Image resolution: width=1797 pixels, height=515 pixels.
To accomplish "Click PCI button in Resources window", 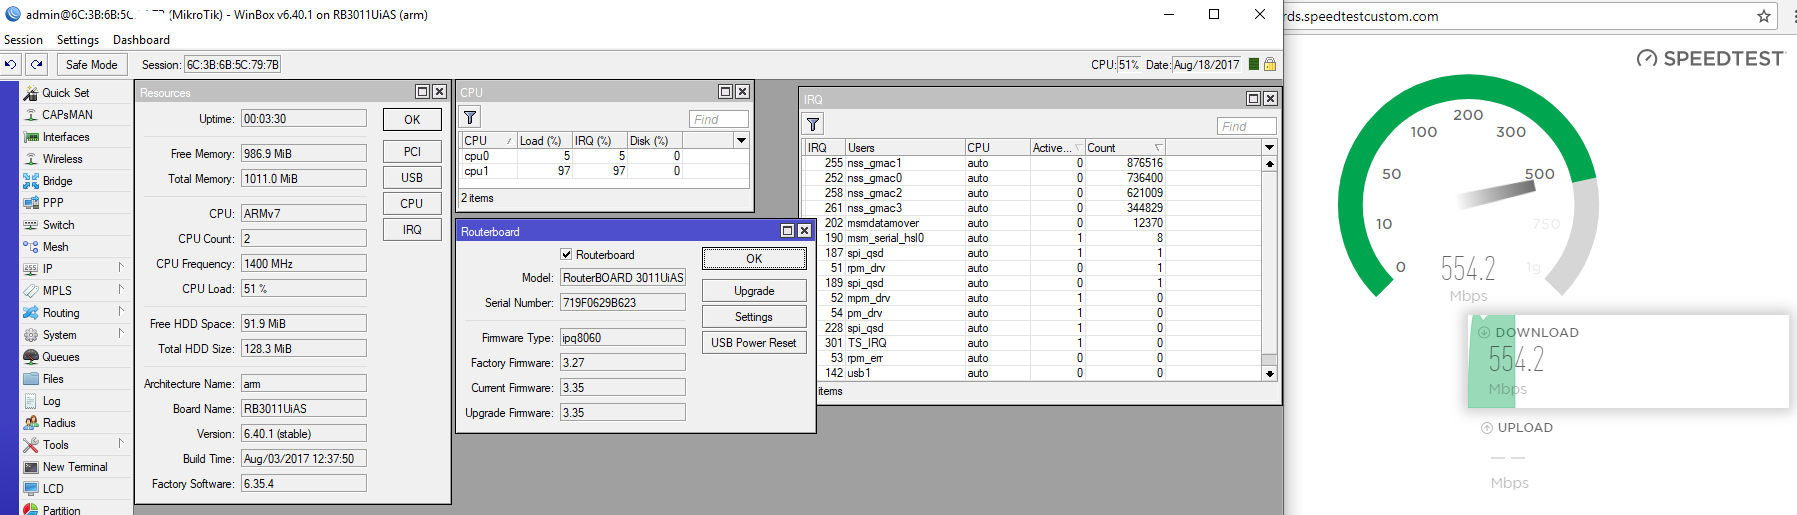I will 412,152.
